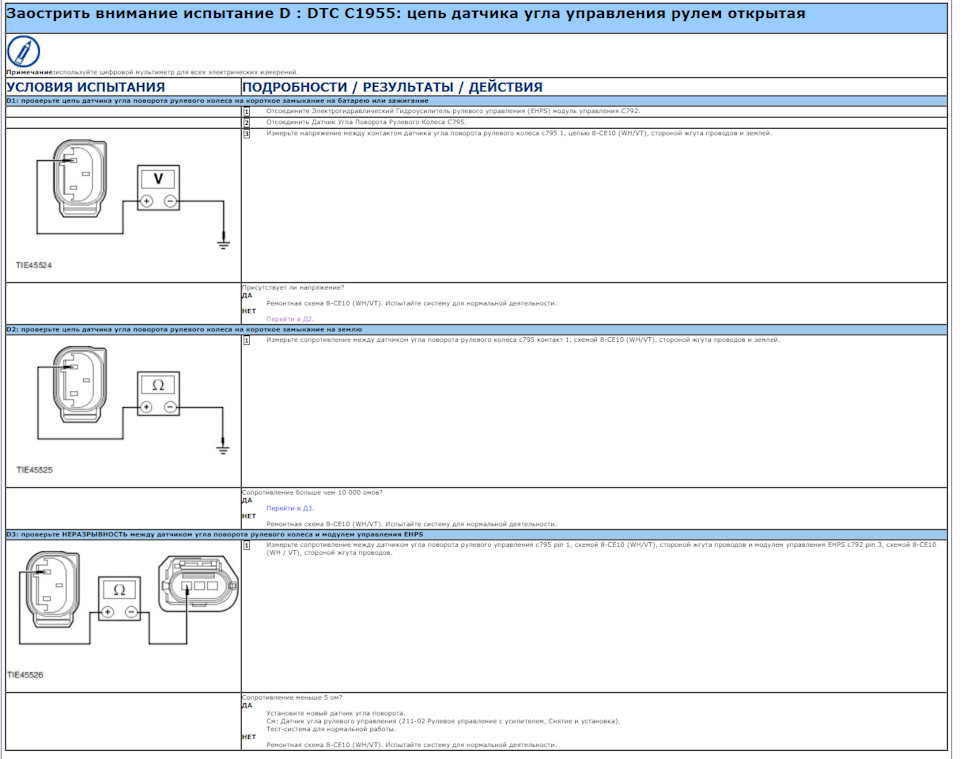Click step box 3 for measuring voltage in D1
The width and height of the screenshot is (960, 759).
point(247,134)
